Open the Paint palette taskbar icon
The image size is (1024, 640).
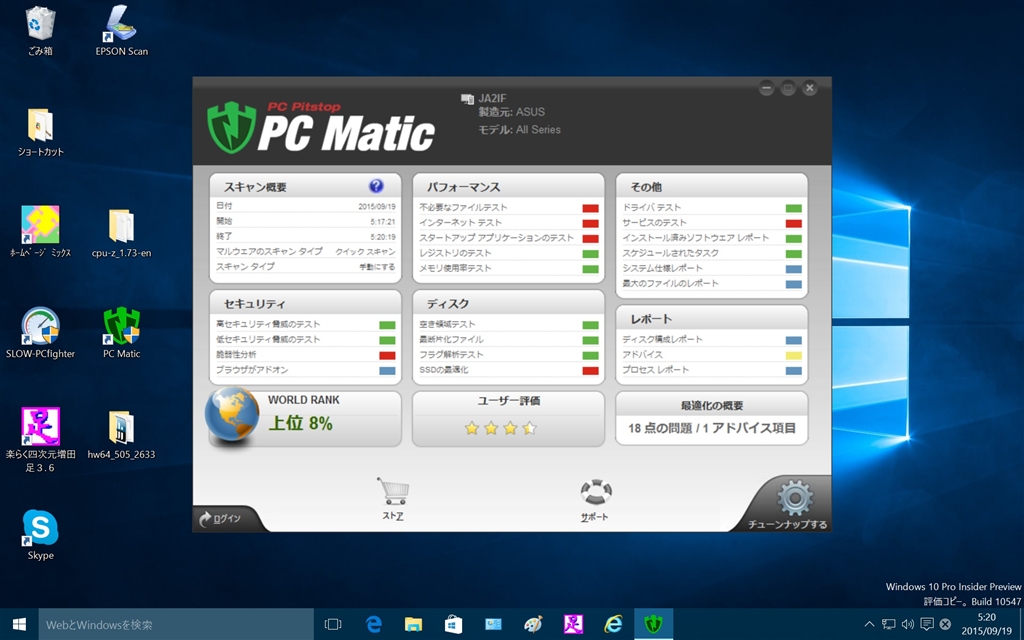[533, 624]
